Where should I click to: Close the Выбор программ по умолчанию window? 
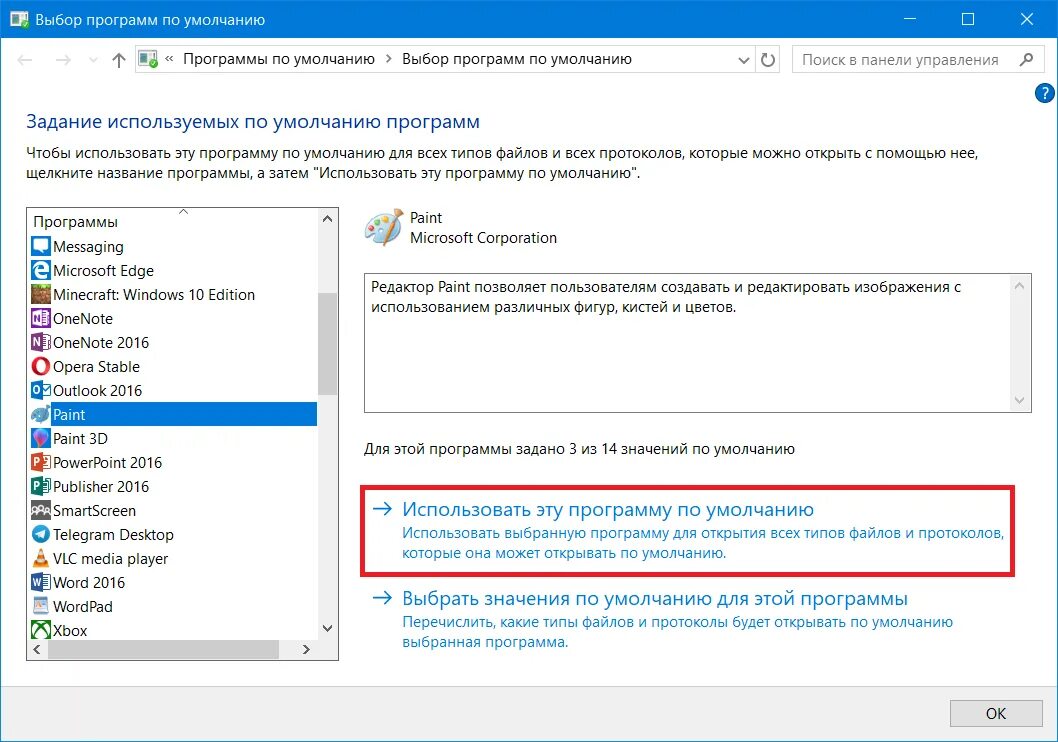1026,19
